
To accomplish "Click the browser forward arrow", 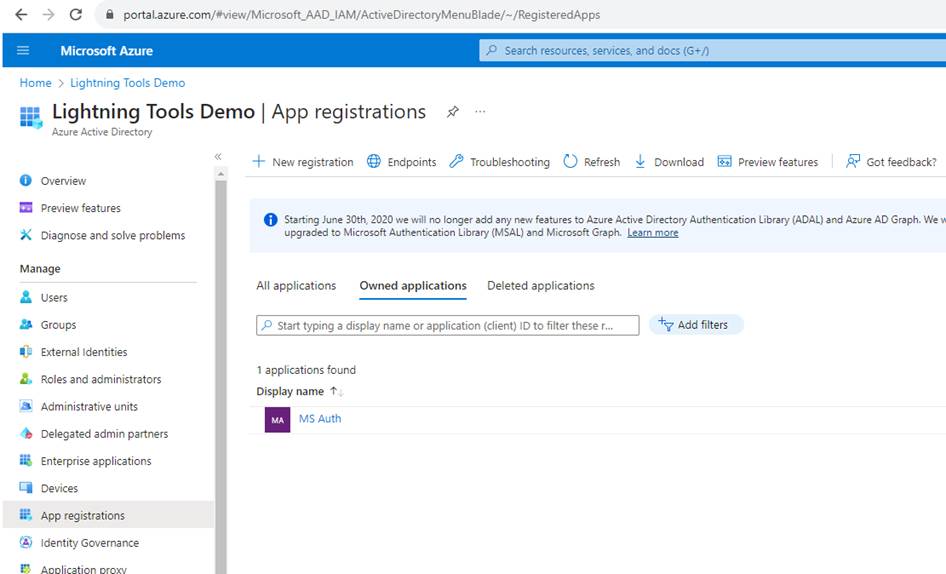I will (48, 14).
